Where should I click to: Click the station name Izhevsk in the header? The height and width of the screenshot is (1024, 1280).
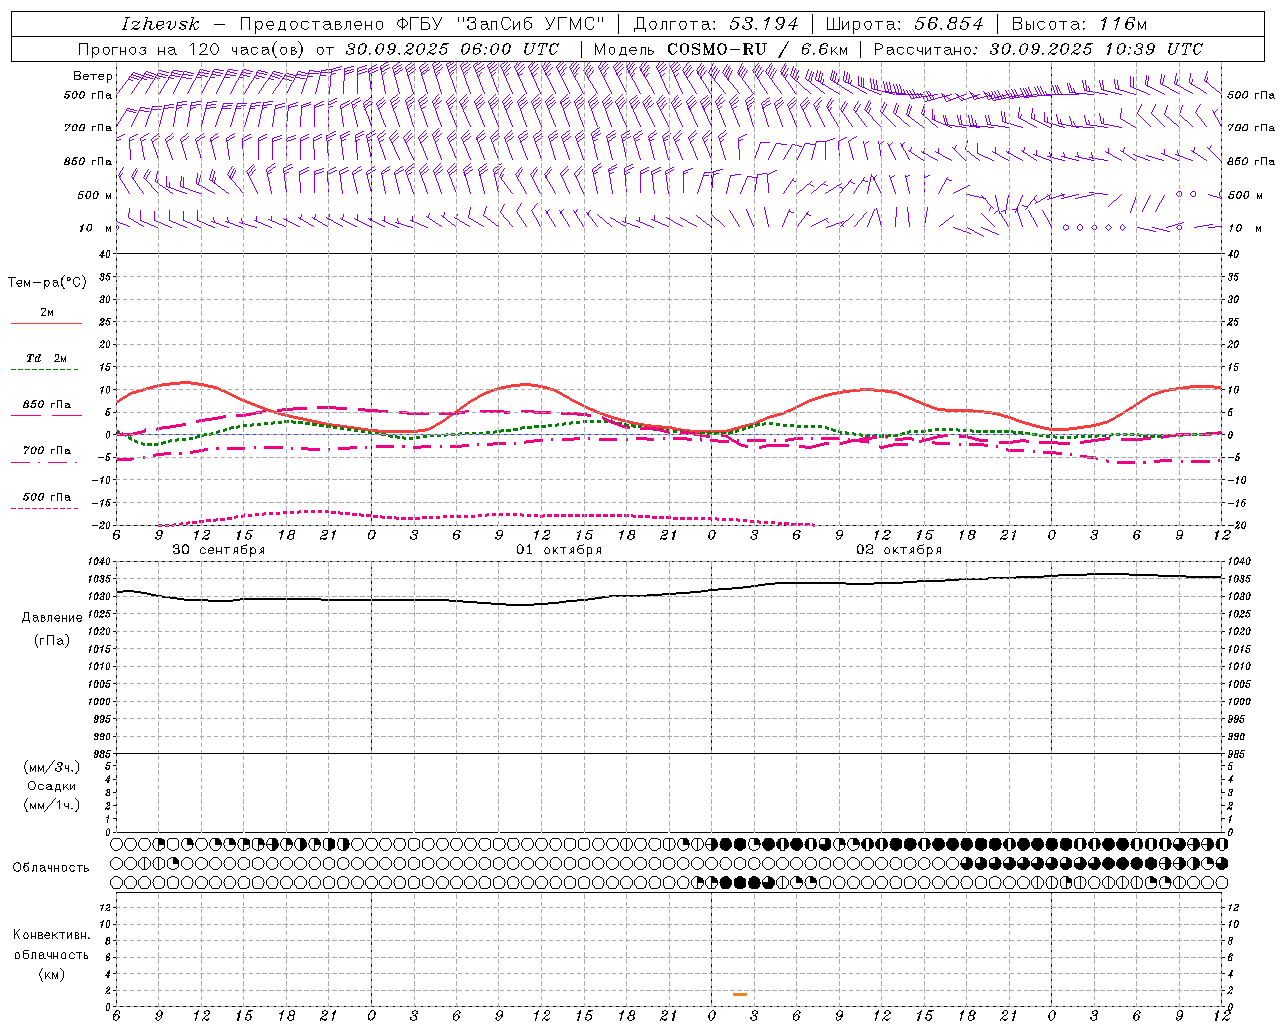[x=160, y=24]
